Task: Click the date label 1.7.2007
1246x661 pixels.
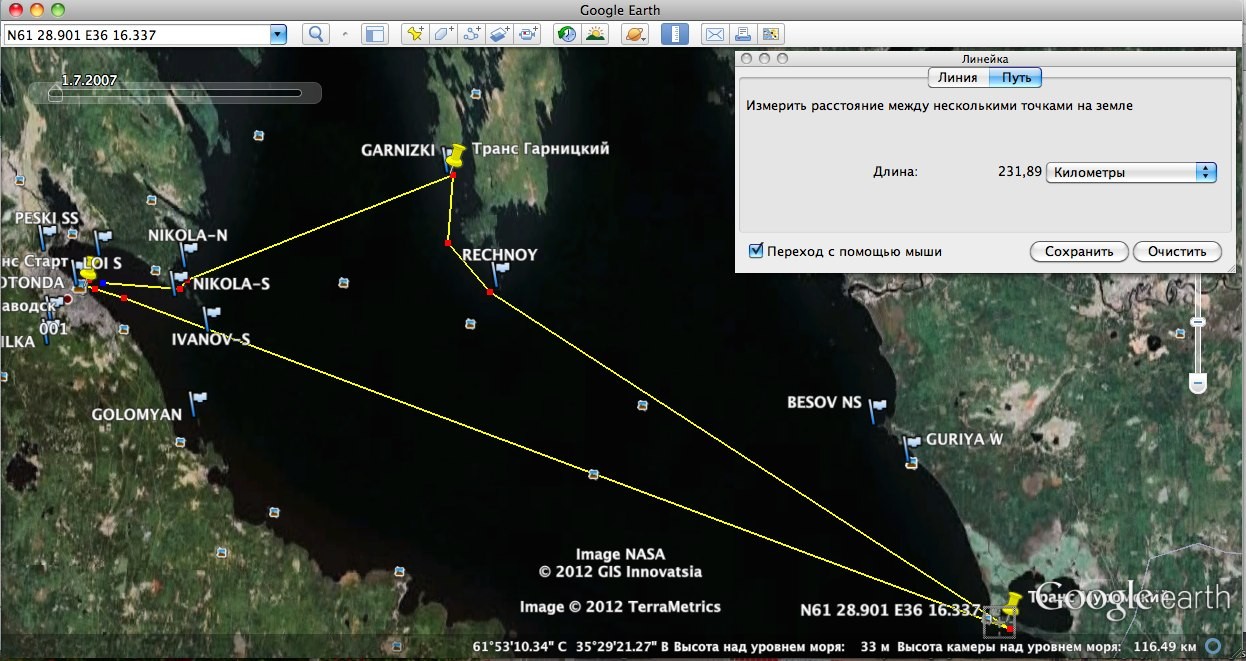Action: pyautogui.click(x=90, y=79)
